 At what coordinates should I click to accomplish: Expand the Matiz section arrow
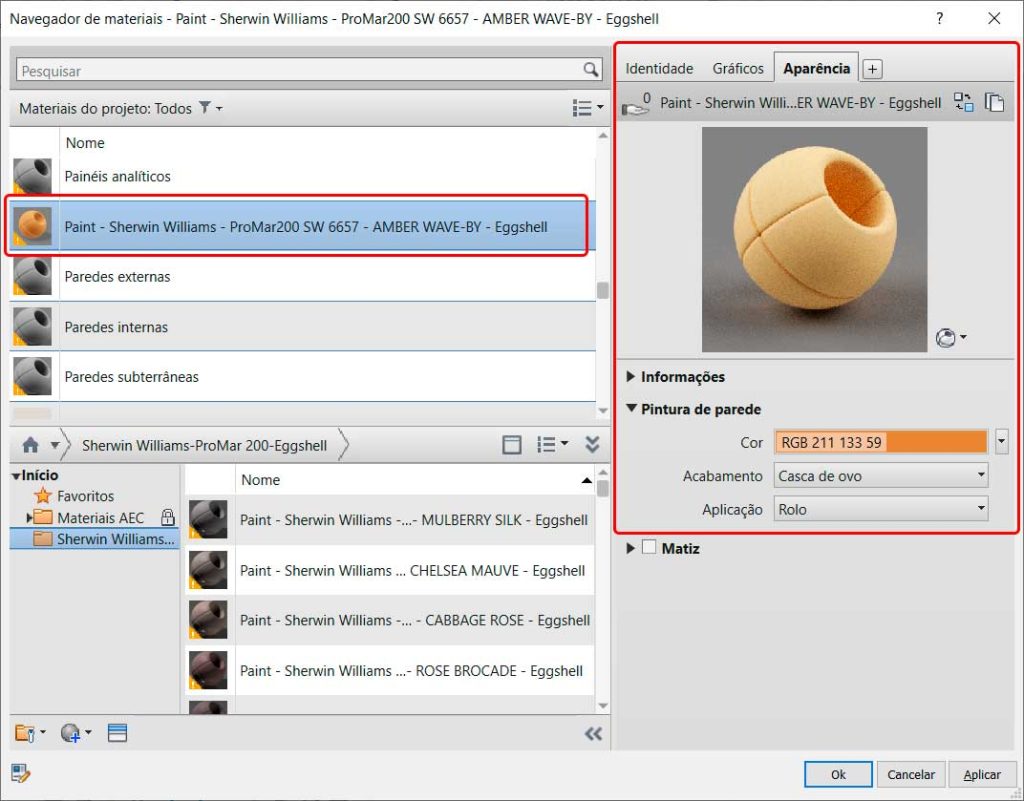(631, 548)
